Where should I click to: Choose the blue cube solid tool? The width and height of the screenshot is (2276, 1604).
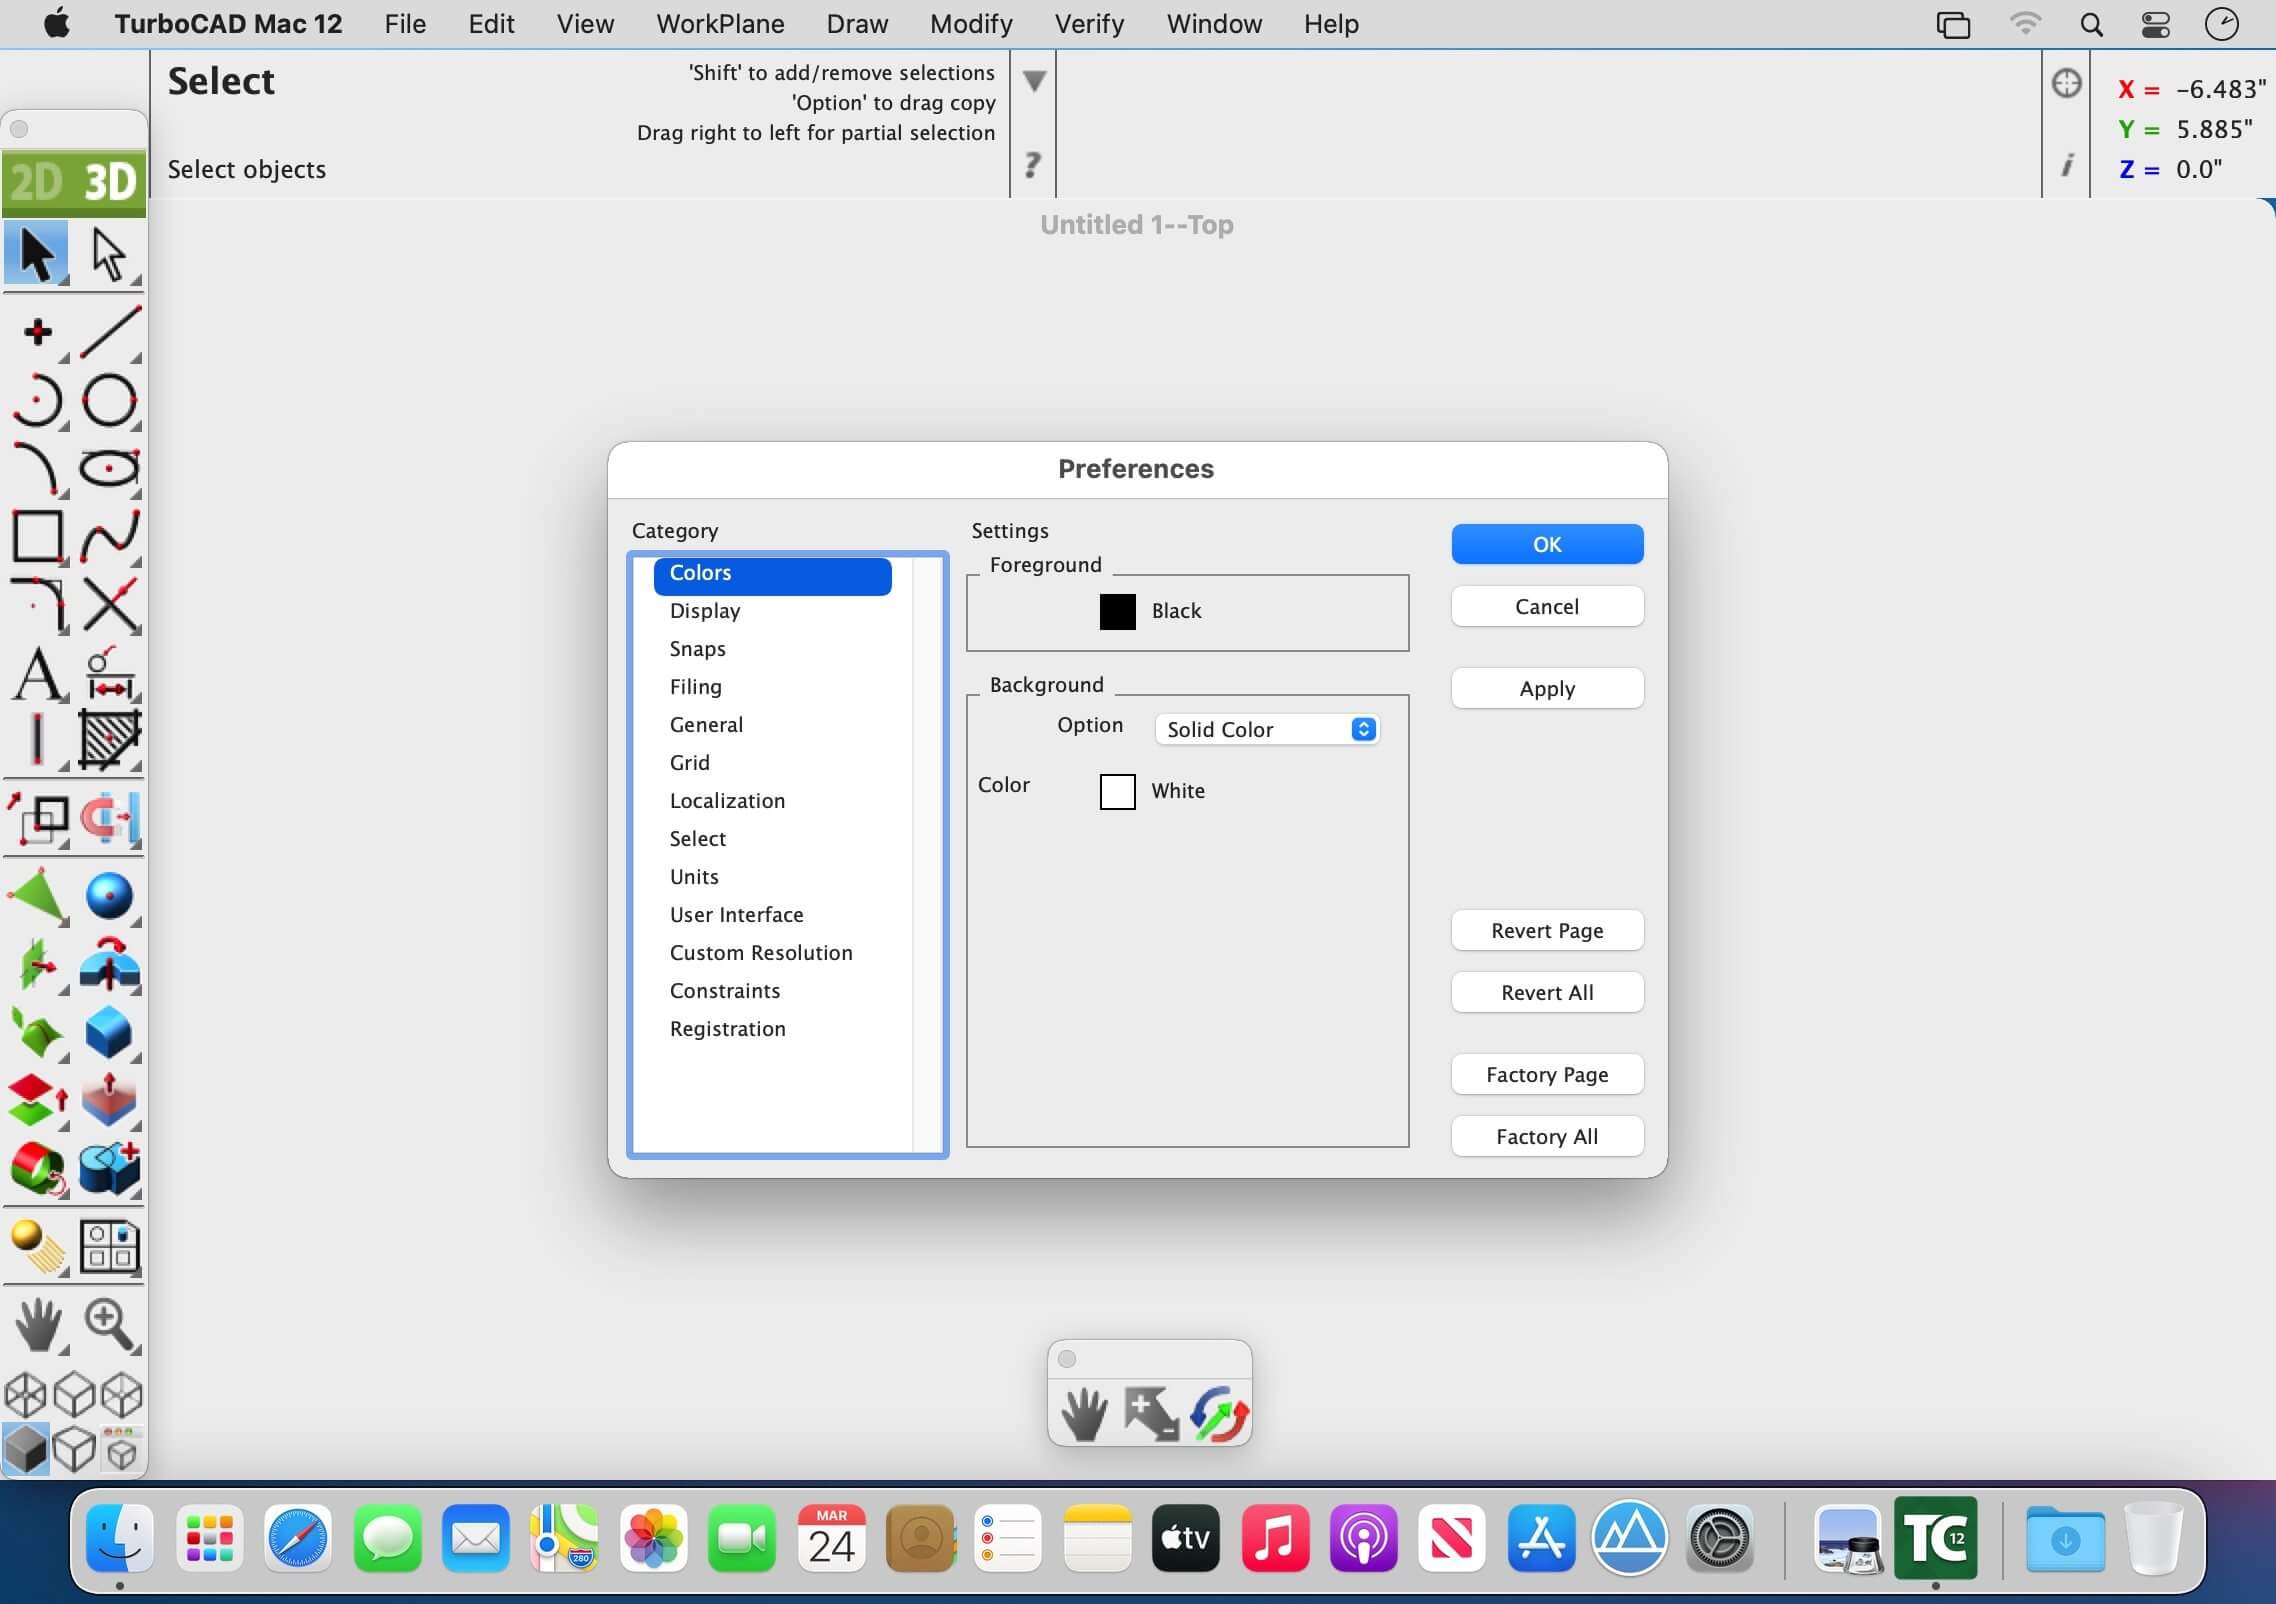[109, 1032]
